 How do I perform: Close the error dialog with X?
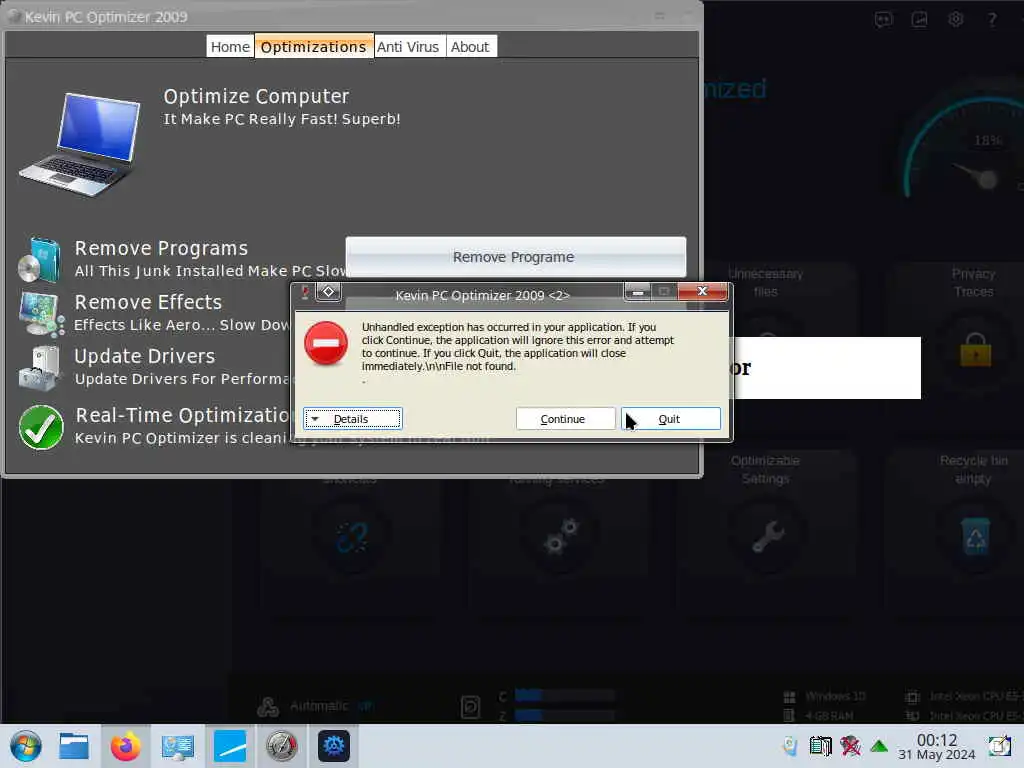(702, 291)
